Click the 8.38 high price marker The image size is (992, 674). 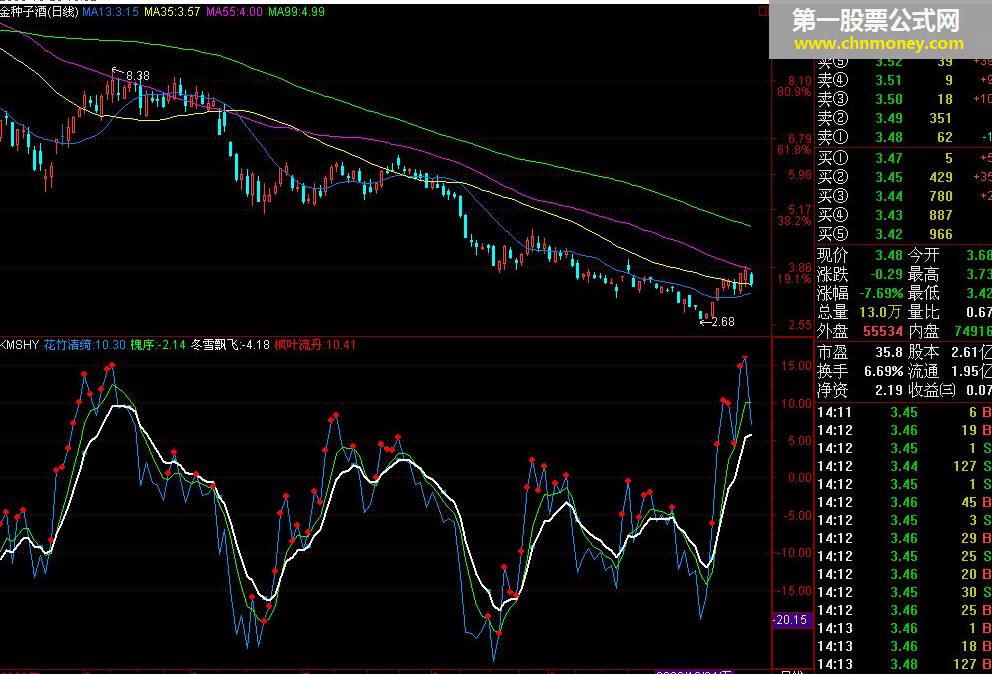tap(138, 76)
